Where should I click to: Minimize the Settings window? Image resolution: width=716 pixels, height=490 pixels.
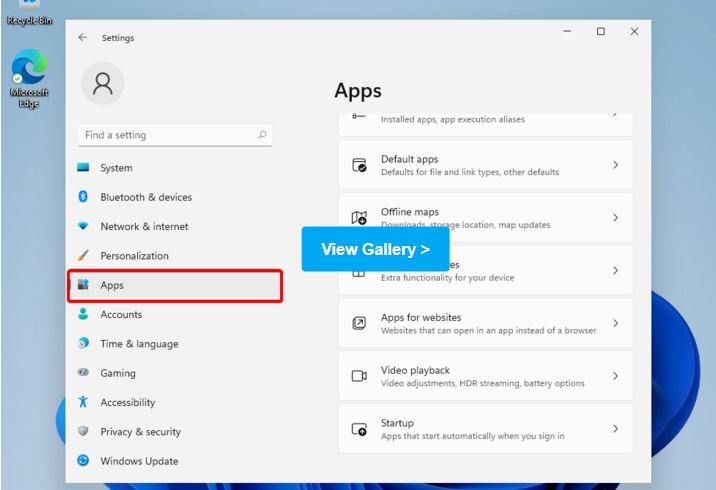[567, 32]
